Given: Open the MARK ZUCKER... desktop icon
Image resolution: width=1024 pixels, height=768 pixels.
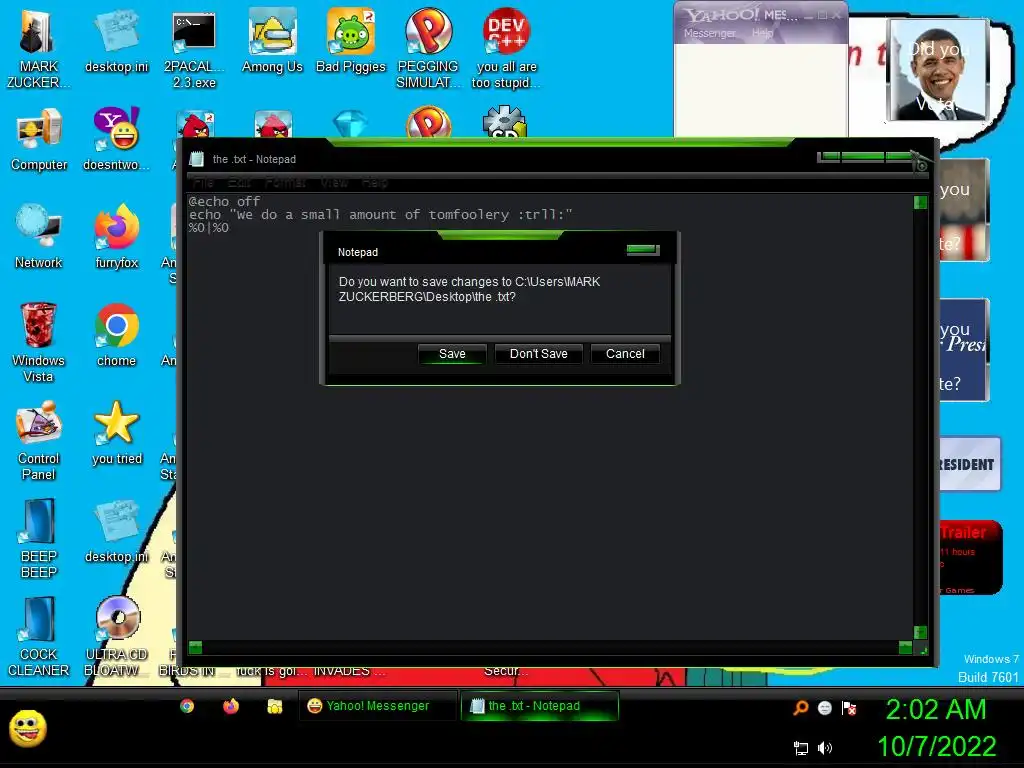Looking at the screenshot, I should (38, 50).
